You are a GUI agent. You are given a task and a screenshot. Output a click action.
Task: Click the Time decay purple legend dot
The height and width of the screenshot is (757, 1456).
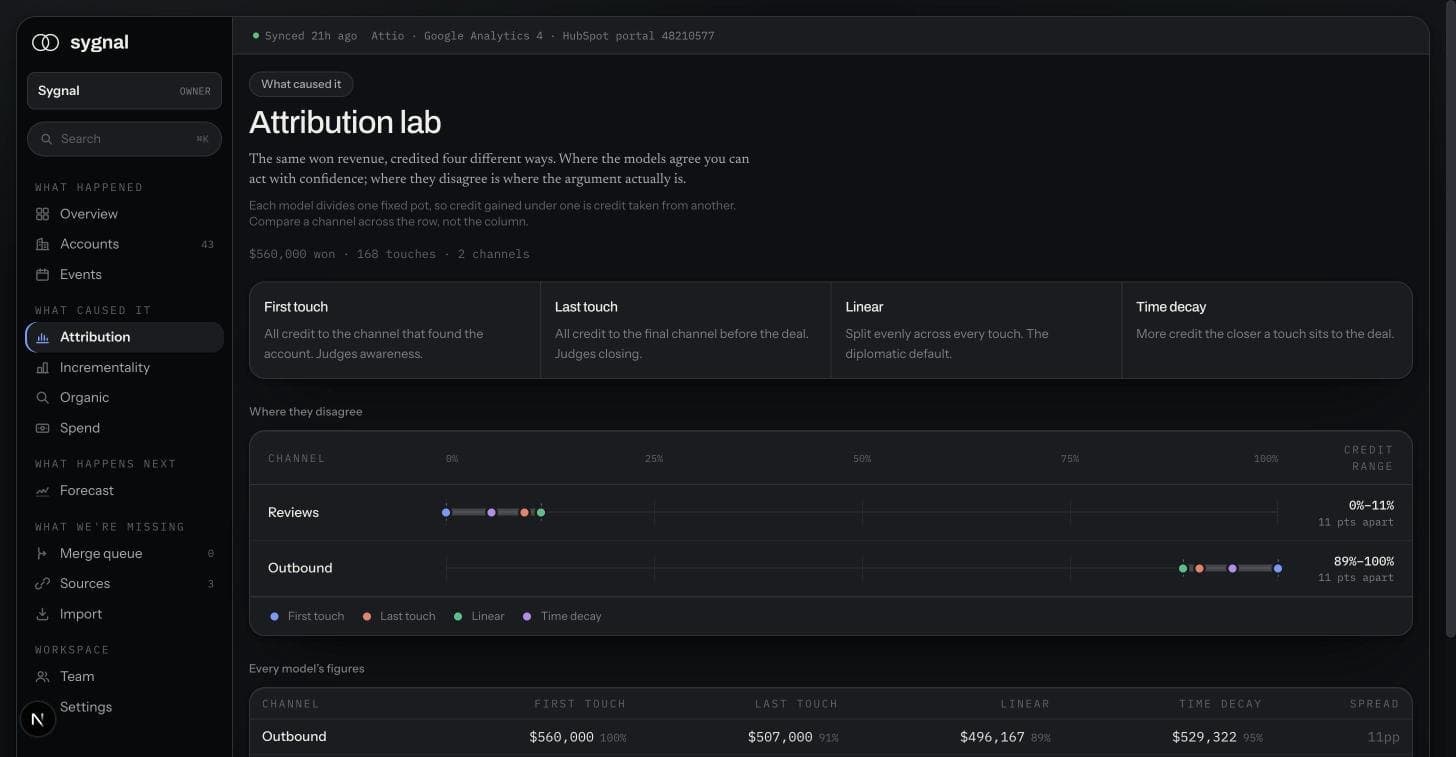coord(527,617)
